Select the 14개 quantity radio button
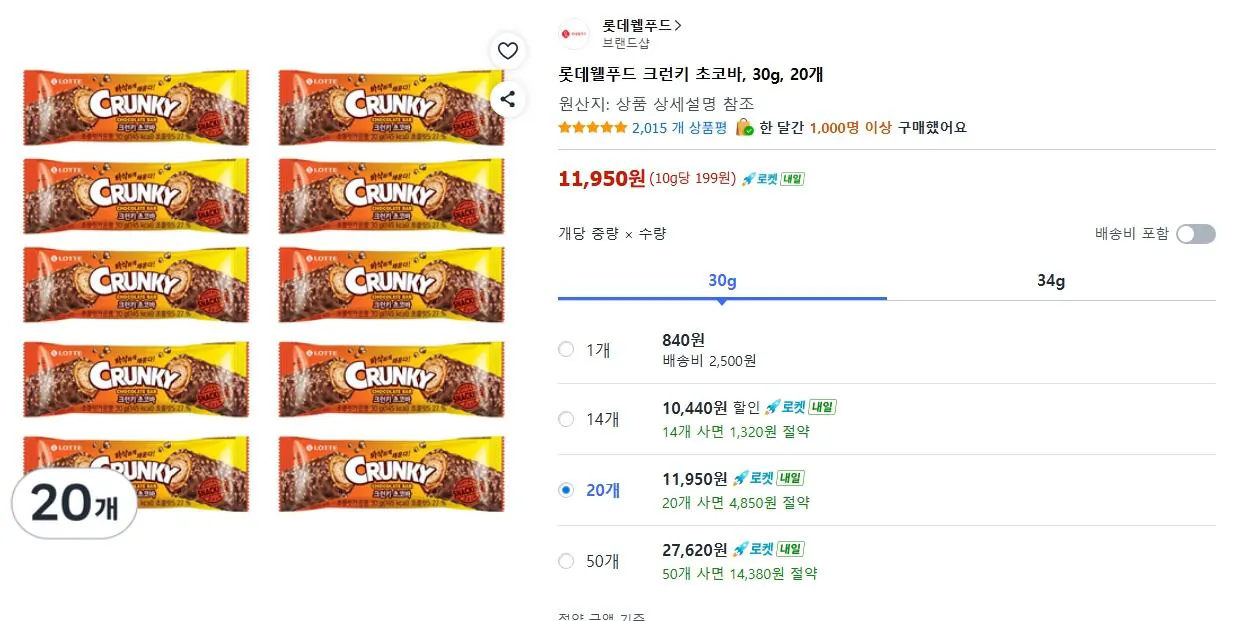Viewport: 1254px width, 621px height. [x=566, y=419]
